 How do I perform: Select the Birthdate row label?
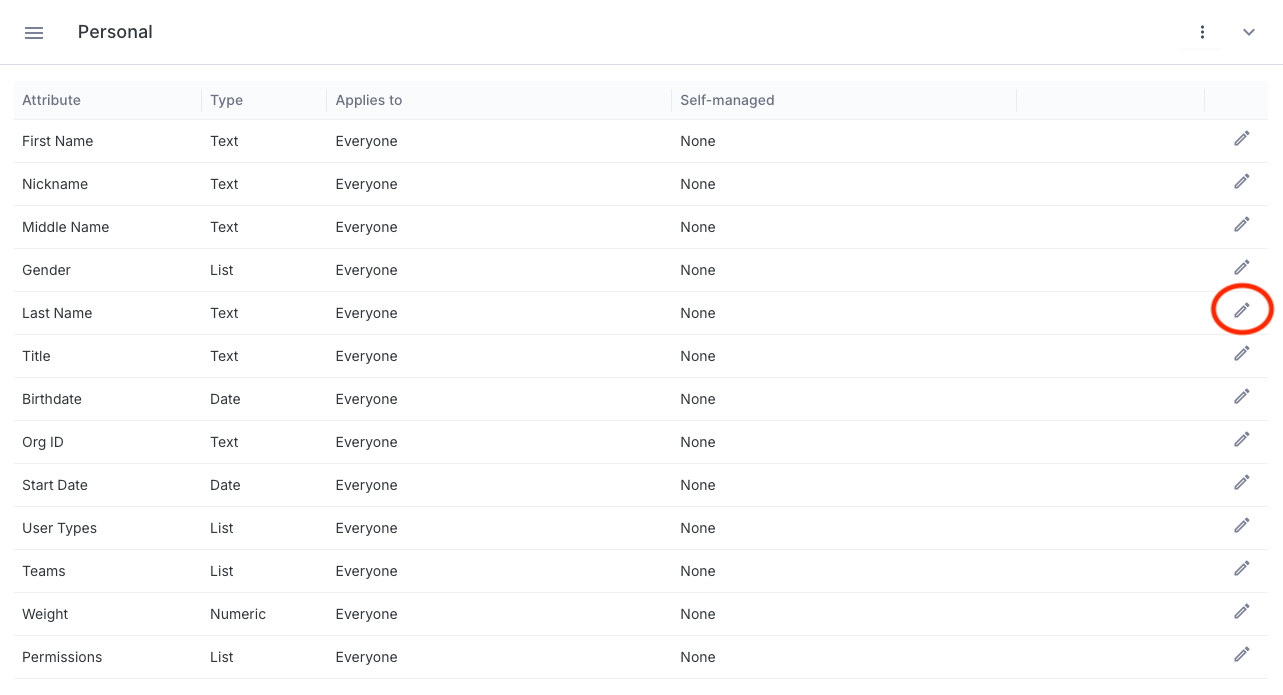[x=52, y=399]
